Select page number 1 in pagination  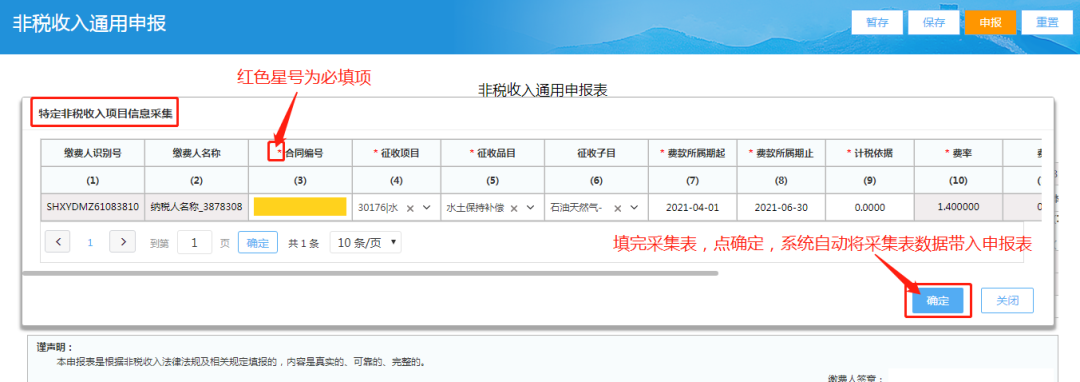click(90, 242)
